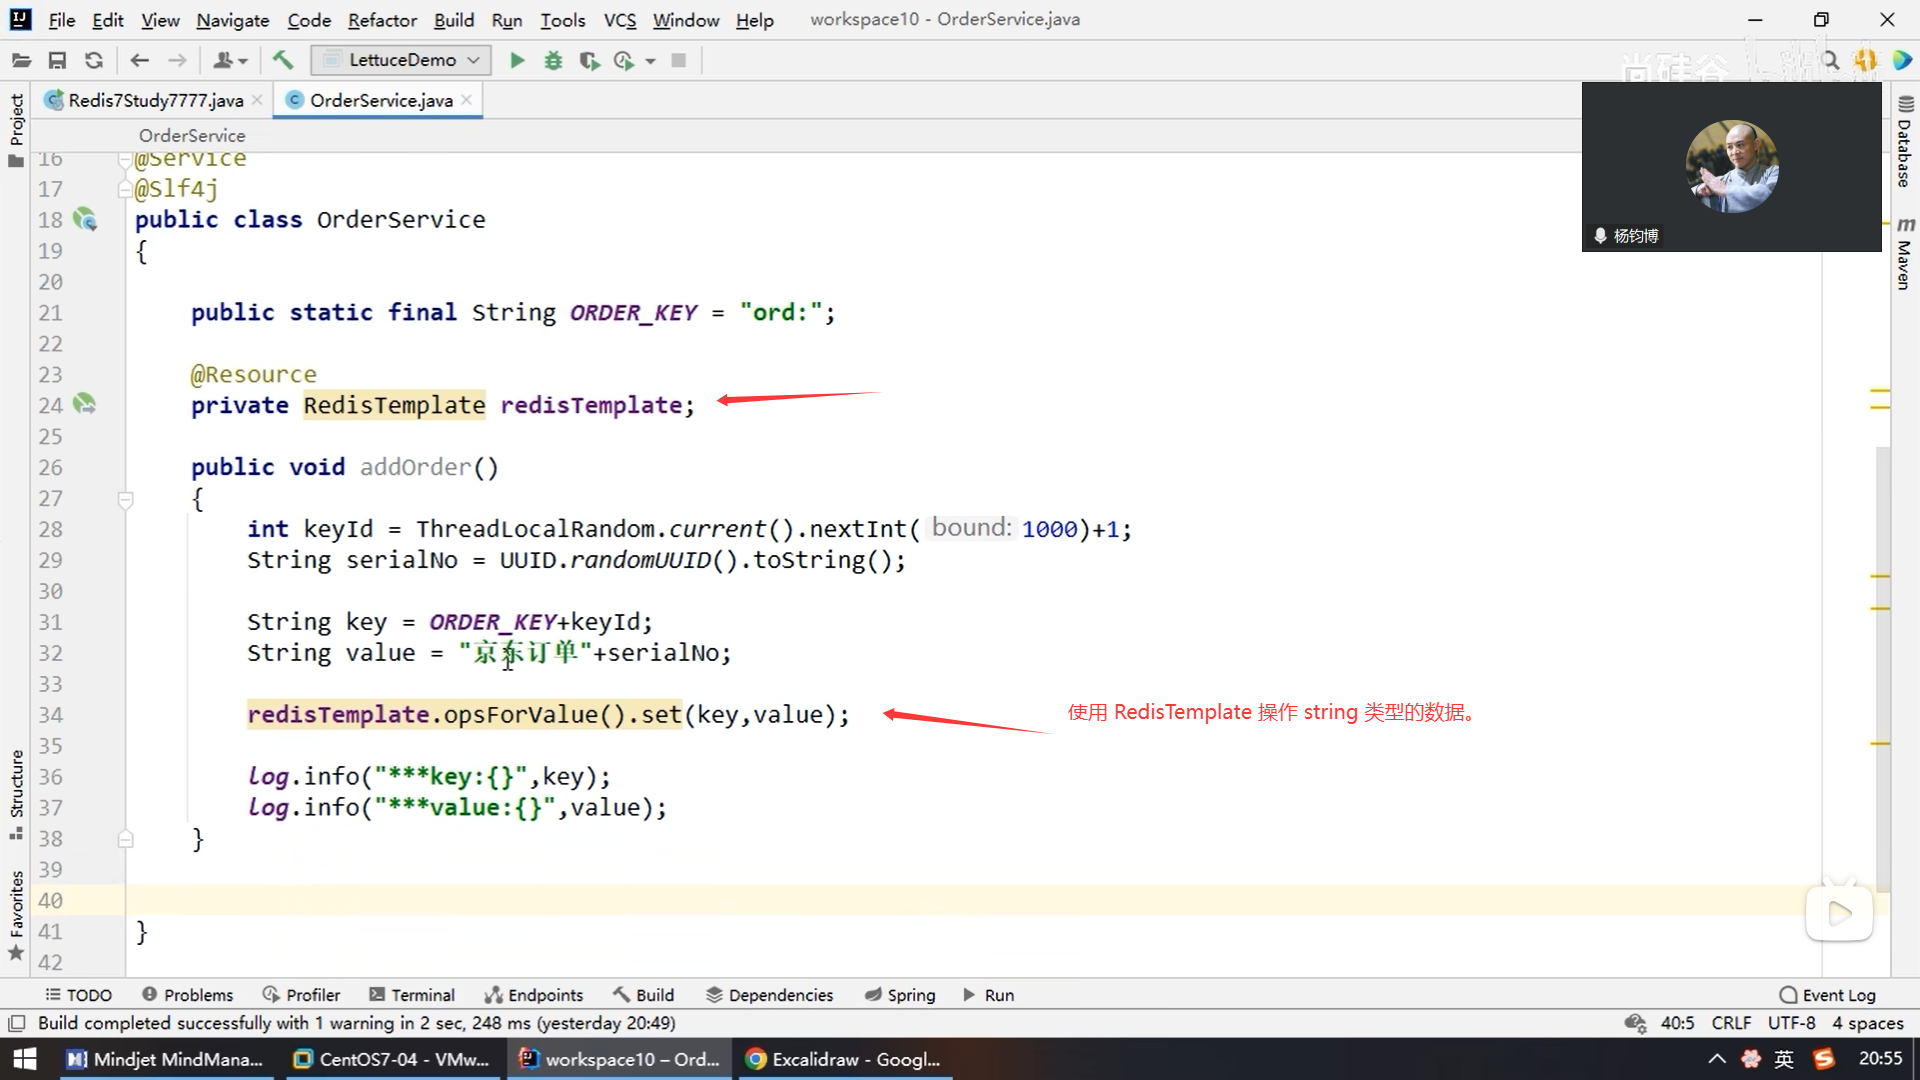This screenshot has width=1920, height=1080.
Task: Toggle code folding at line 27
Action: pyautogui.click(x=126, y=498)
